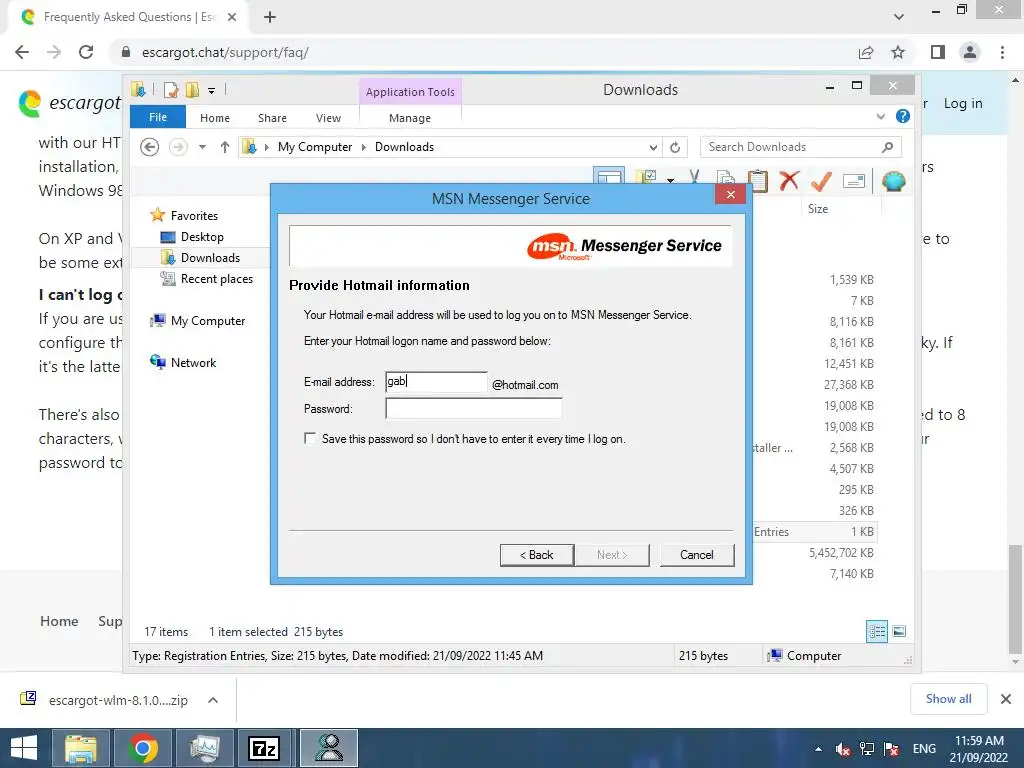Click Chrome share page icon
The width and height of the screenshot is (1024, 768).
866,52
